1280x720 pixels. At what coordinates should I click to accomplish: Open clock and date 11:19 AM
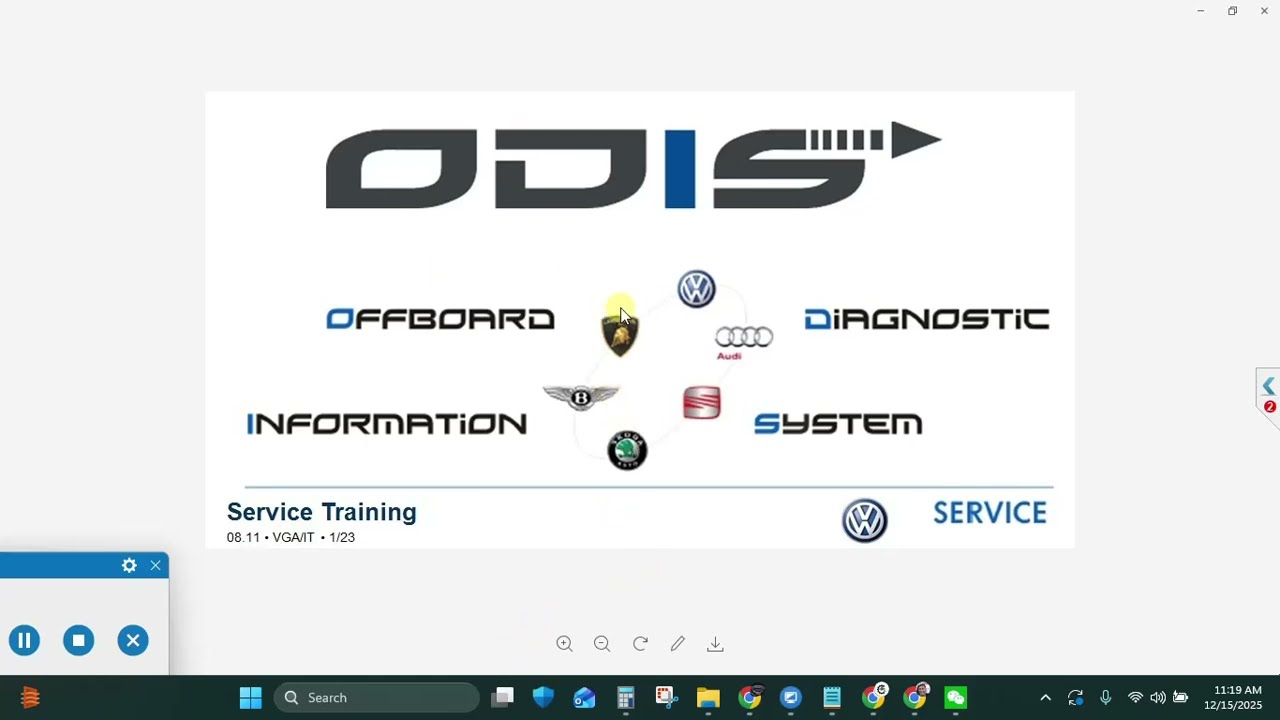(1233, 698)
